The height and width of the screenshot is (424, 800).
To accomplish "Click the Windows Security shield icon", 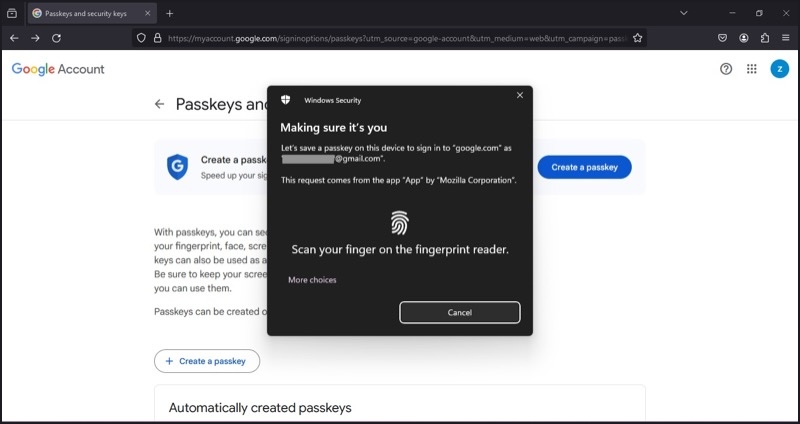I will [x=285, y=100].
